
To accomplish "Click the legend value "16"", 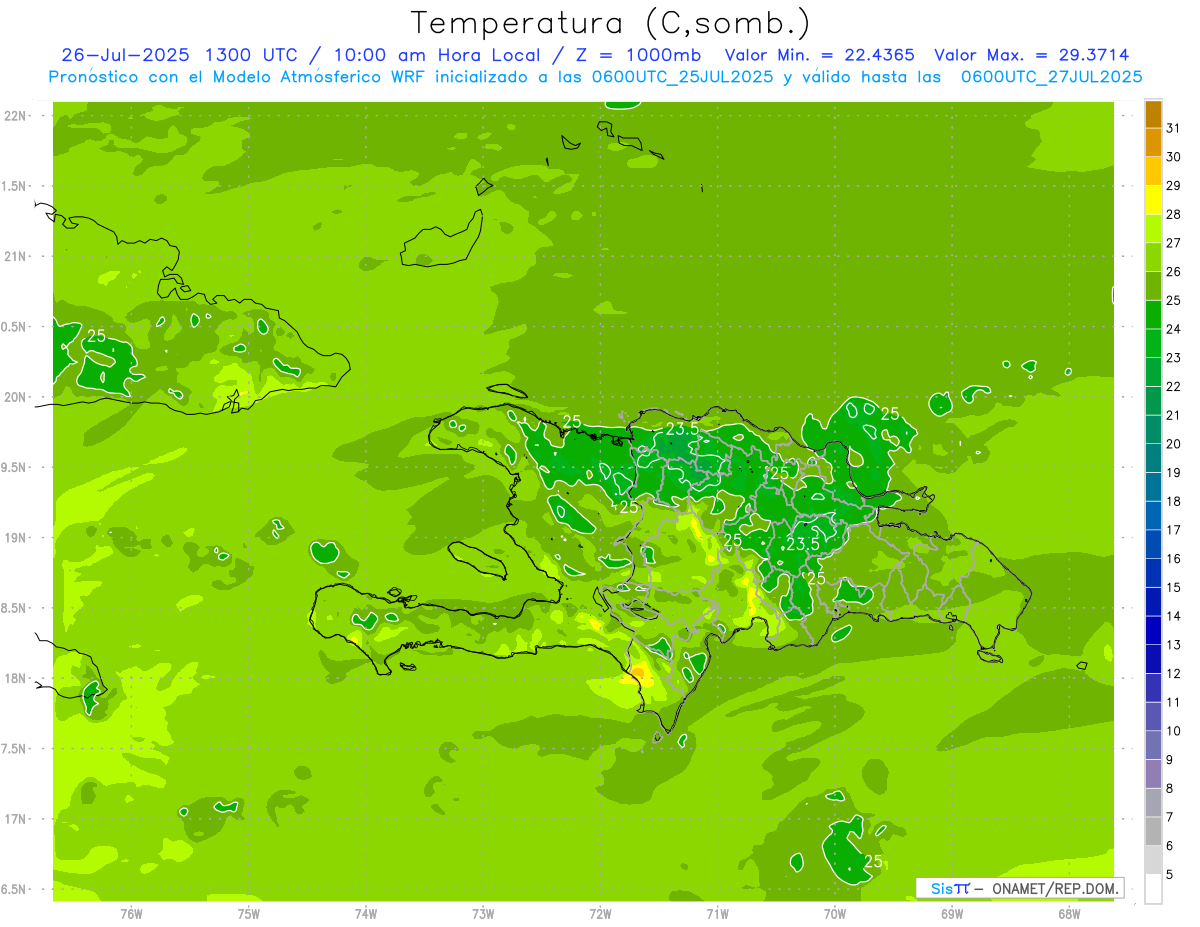I will pos(1174,559).
